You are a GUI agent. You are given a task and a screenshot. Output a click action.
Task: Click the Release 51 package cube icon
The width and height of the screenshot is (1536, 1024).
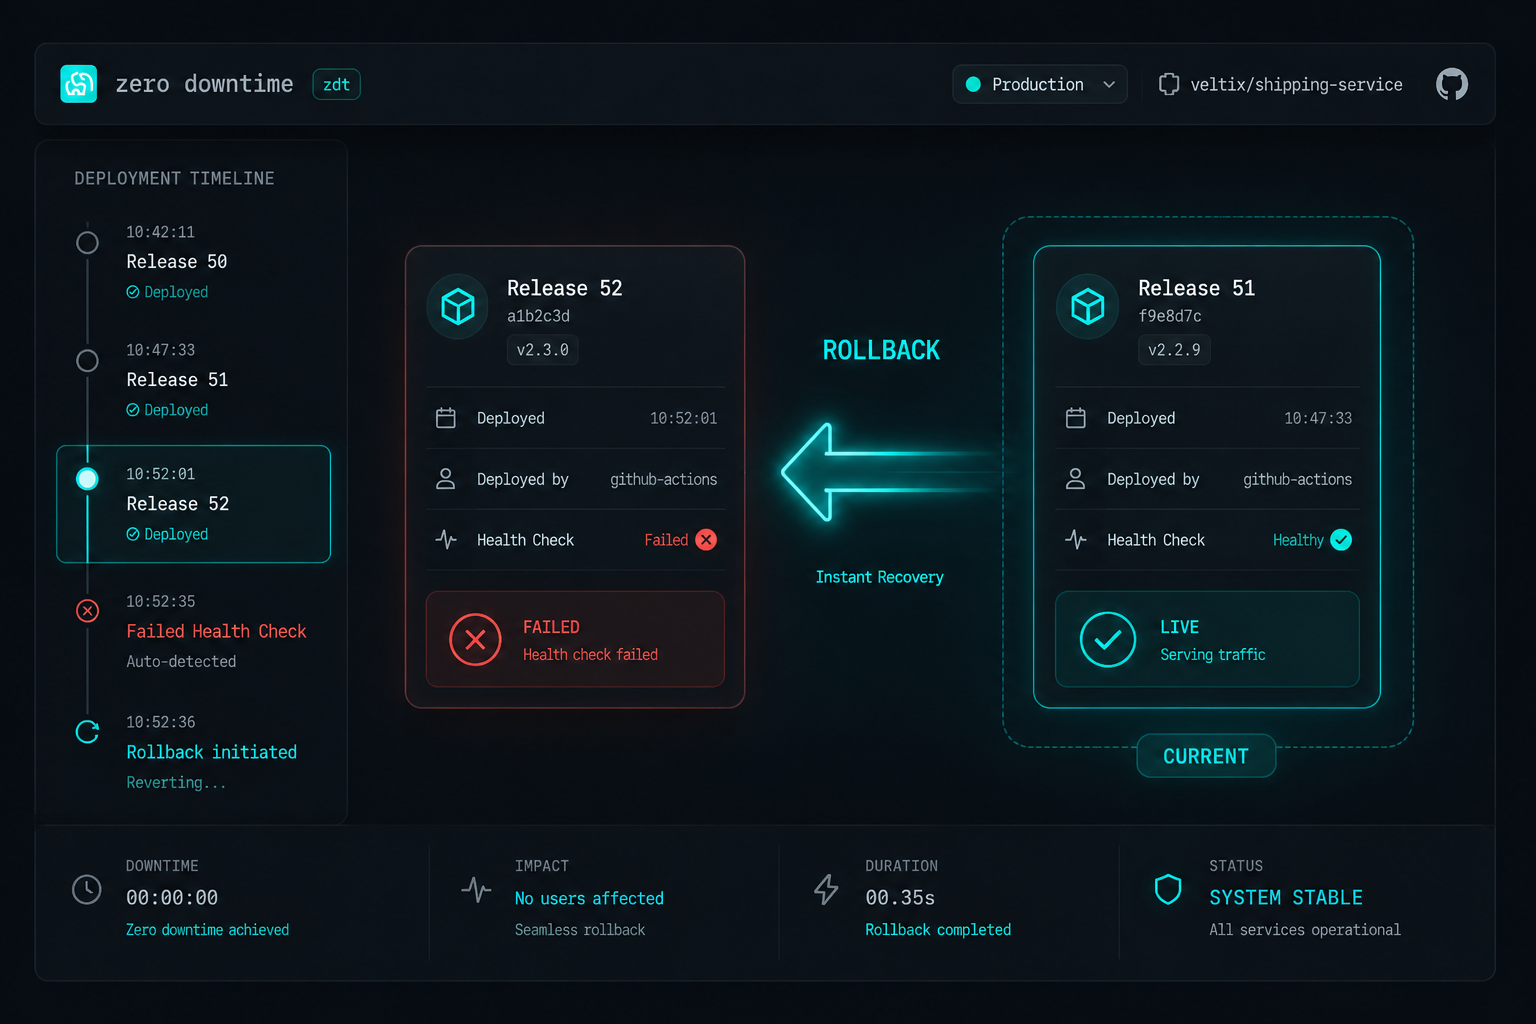pos(1088,306)
